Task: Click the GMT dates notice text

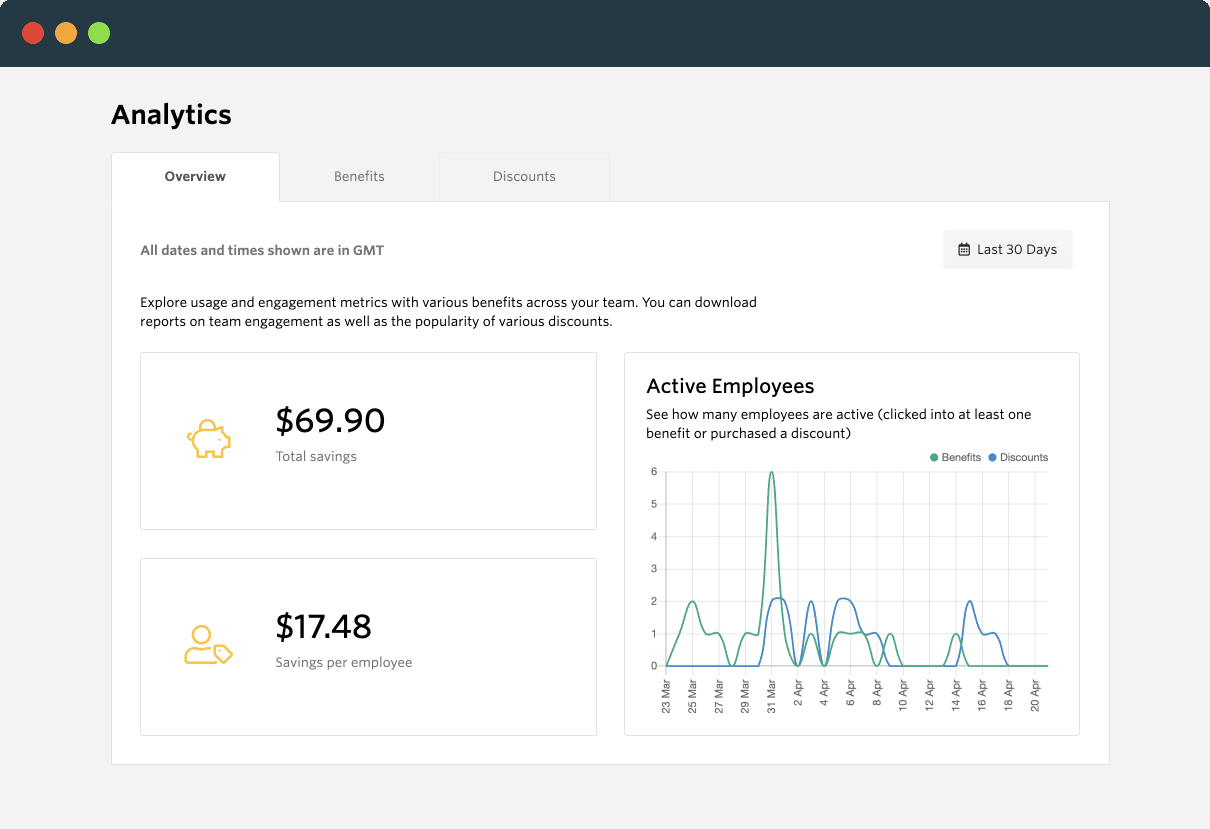Action: click(x=262, y=250)
